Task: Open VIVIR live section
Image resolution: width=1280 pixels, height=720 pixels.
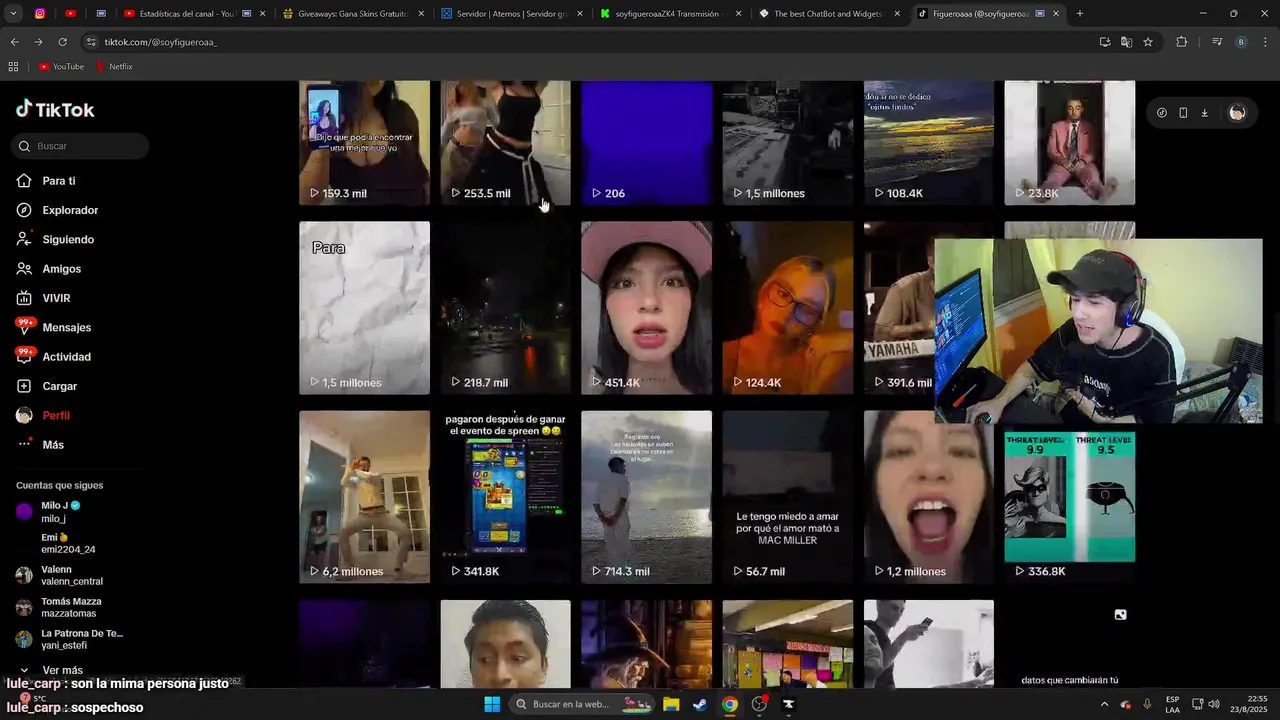Action: (43, 298)
